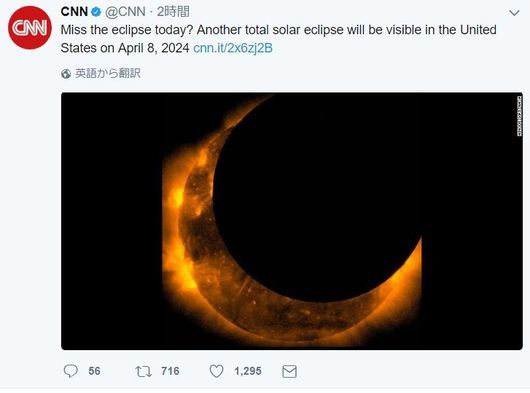
Task: Like the tweet with the heart icon
Action: point(216,371)
